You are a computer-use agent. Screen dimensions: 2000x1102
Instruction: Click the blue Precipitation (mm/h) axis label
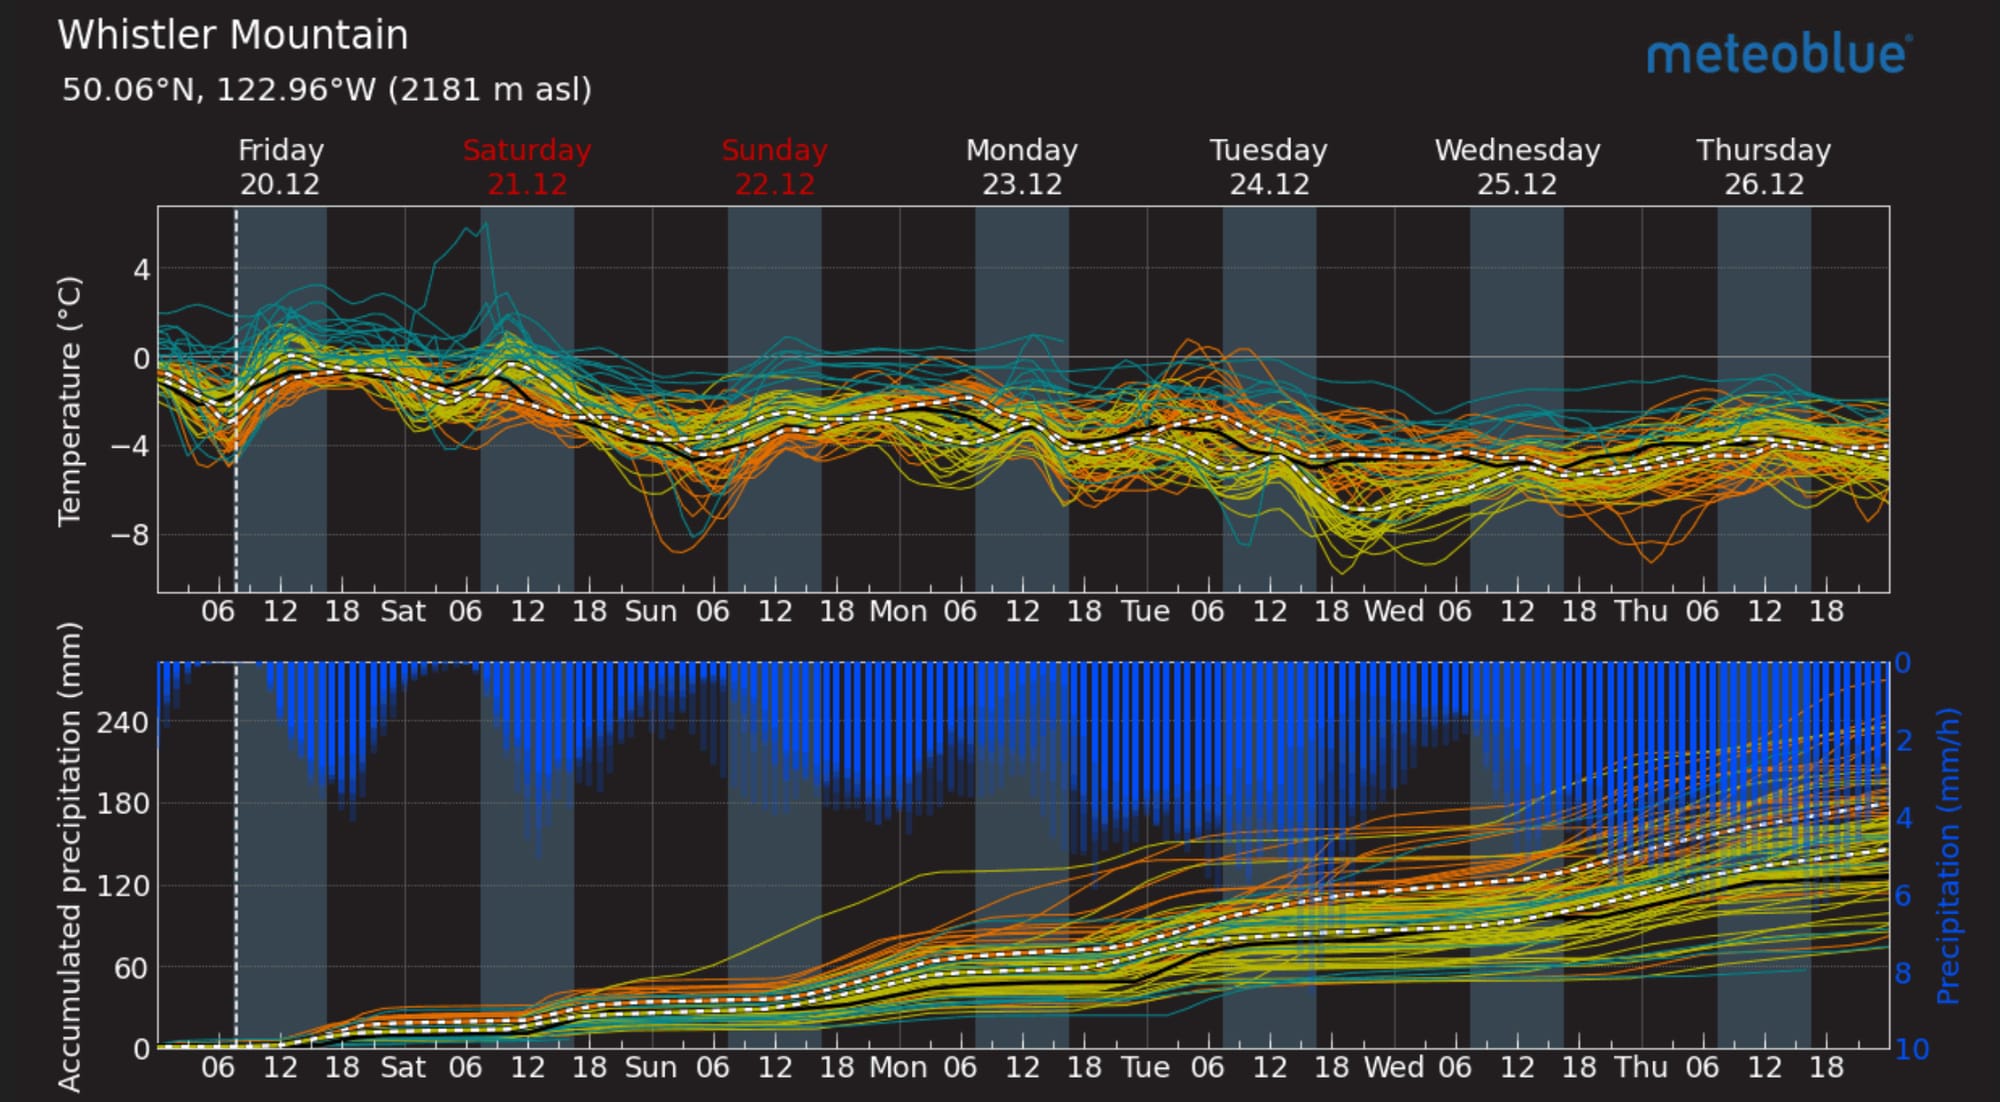pos(1947,856)
